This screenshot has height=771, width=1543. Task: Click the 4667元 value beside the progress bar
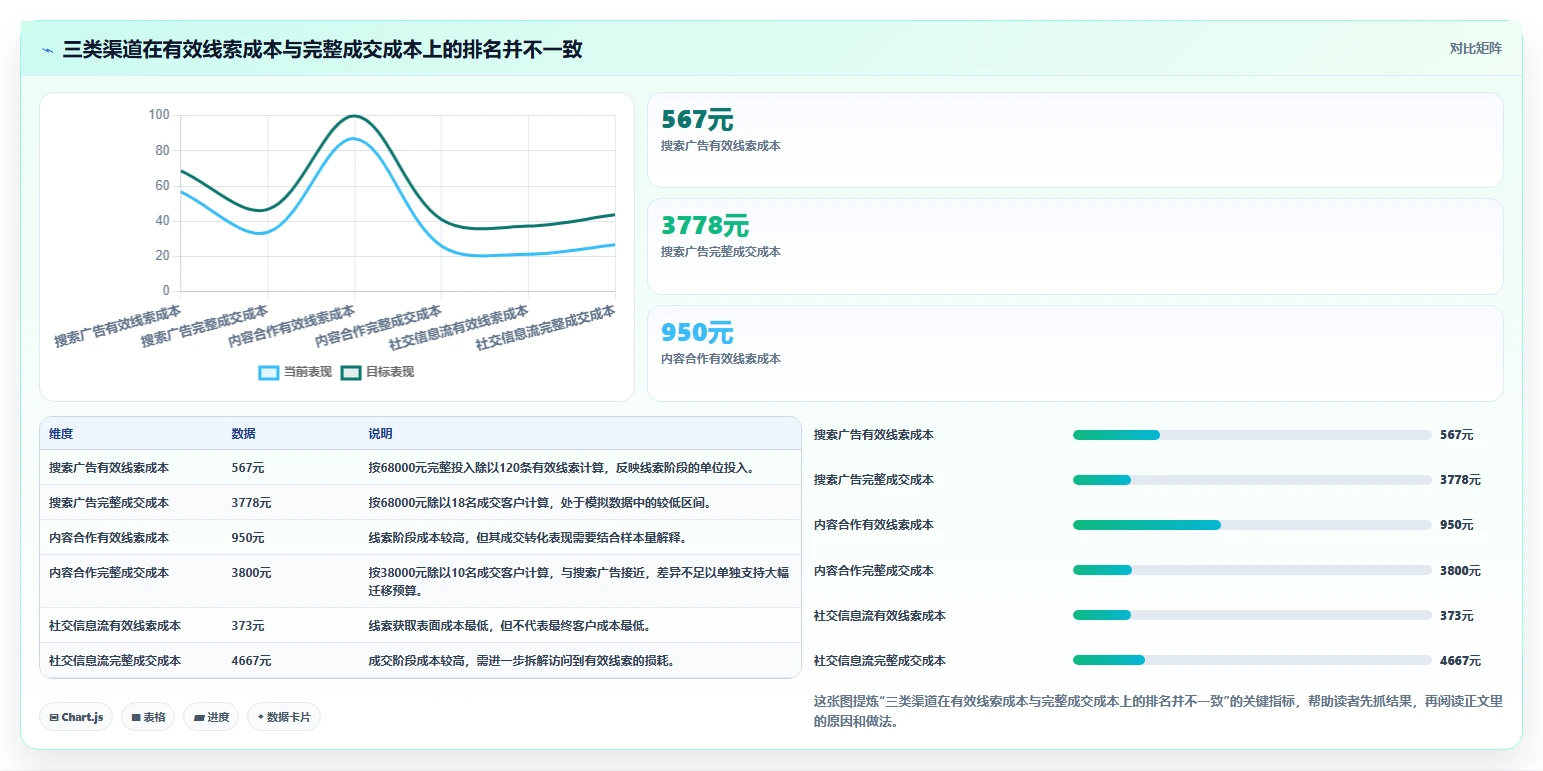(x=1460, y=661)
